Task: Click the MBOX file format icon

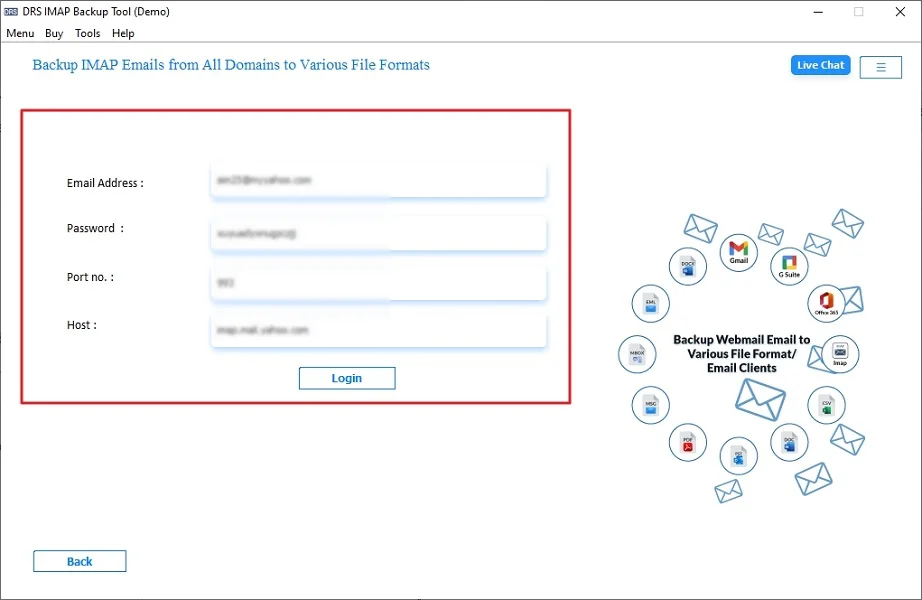Action: click(637, 354)
